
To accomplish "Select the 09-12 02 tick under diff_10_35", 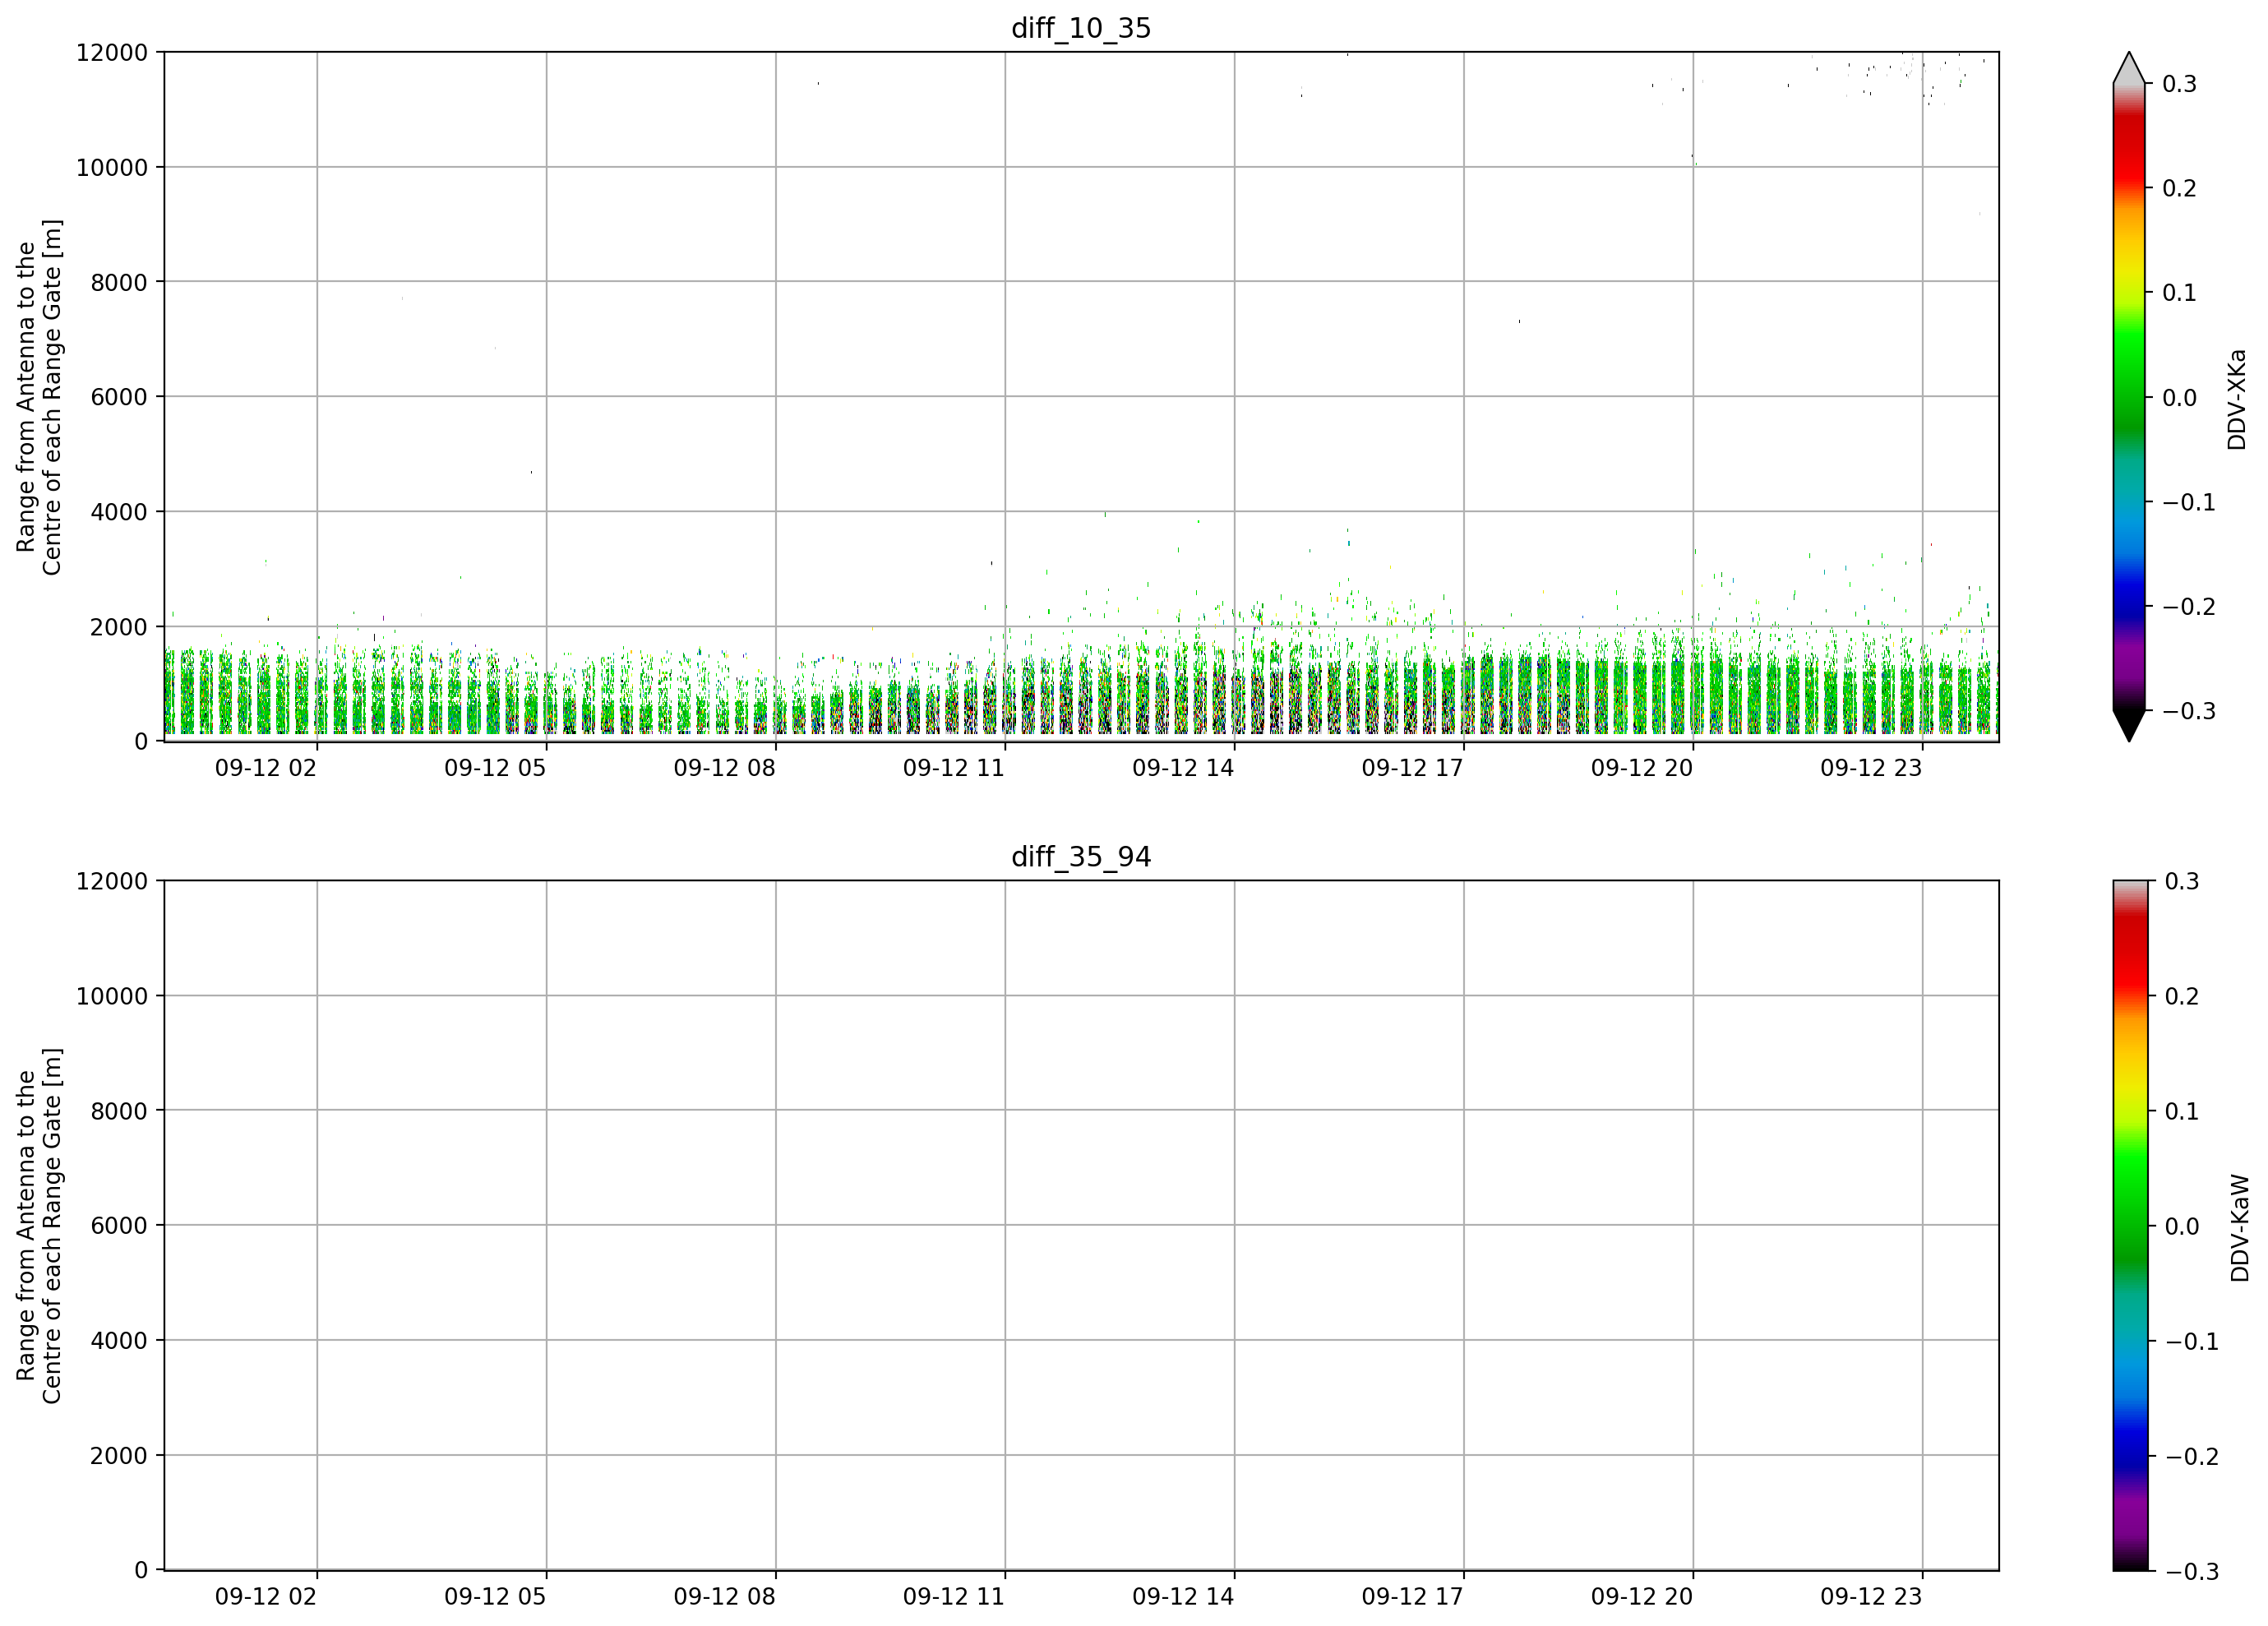I will 266,768.
